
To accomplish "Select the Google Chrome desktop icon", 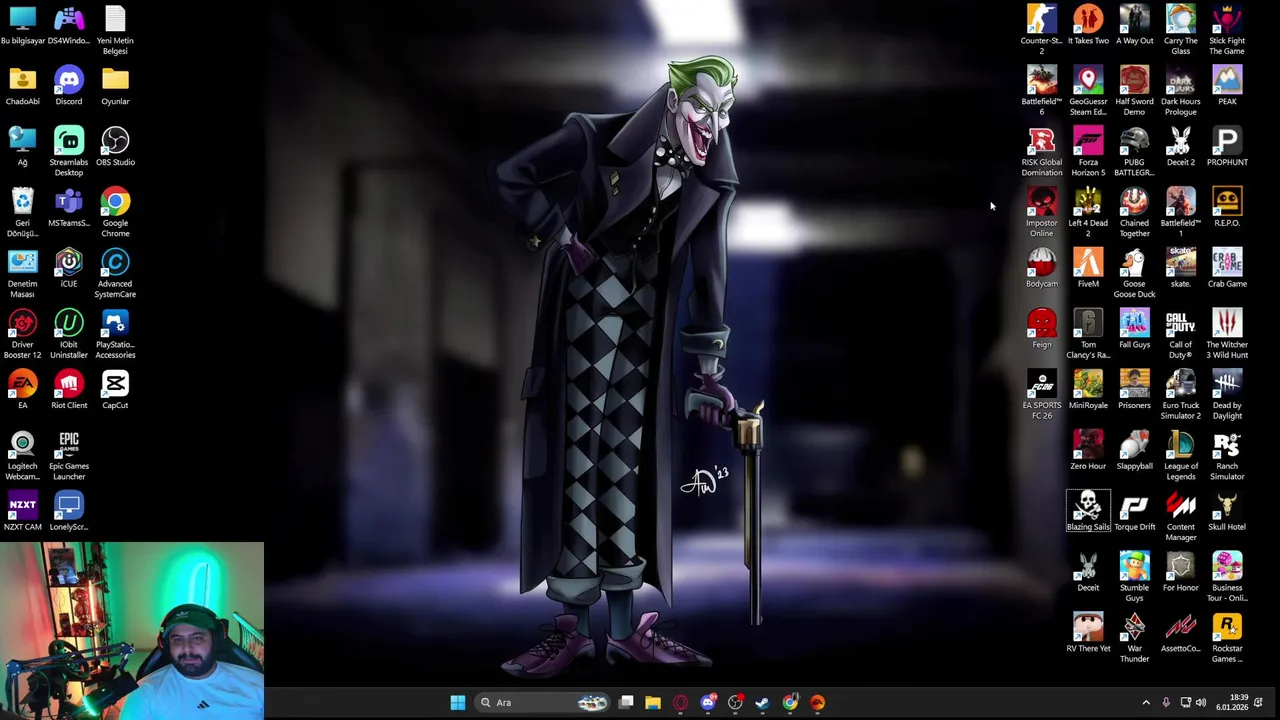I will (115, 212).
